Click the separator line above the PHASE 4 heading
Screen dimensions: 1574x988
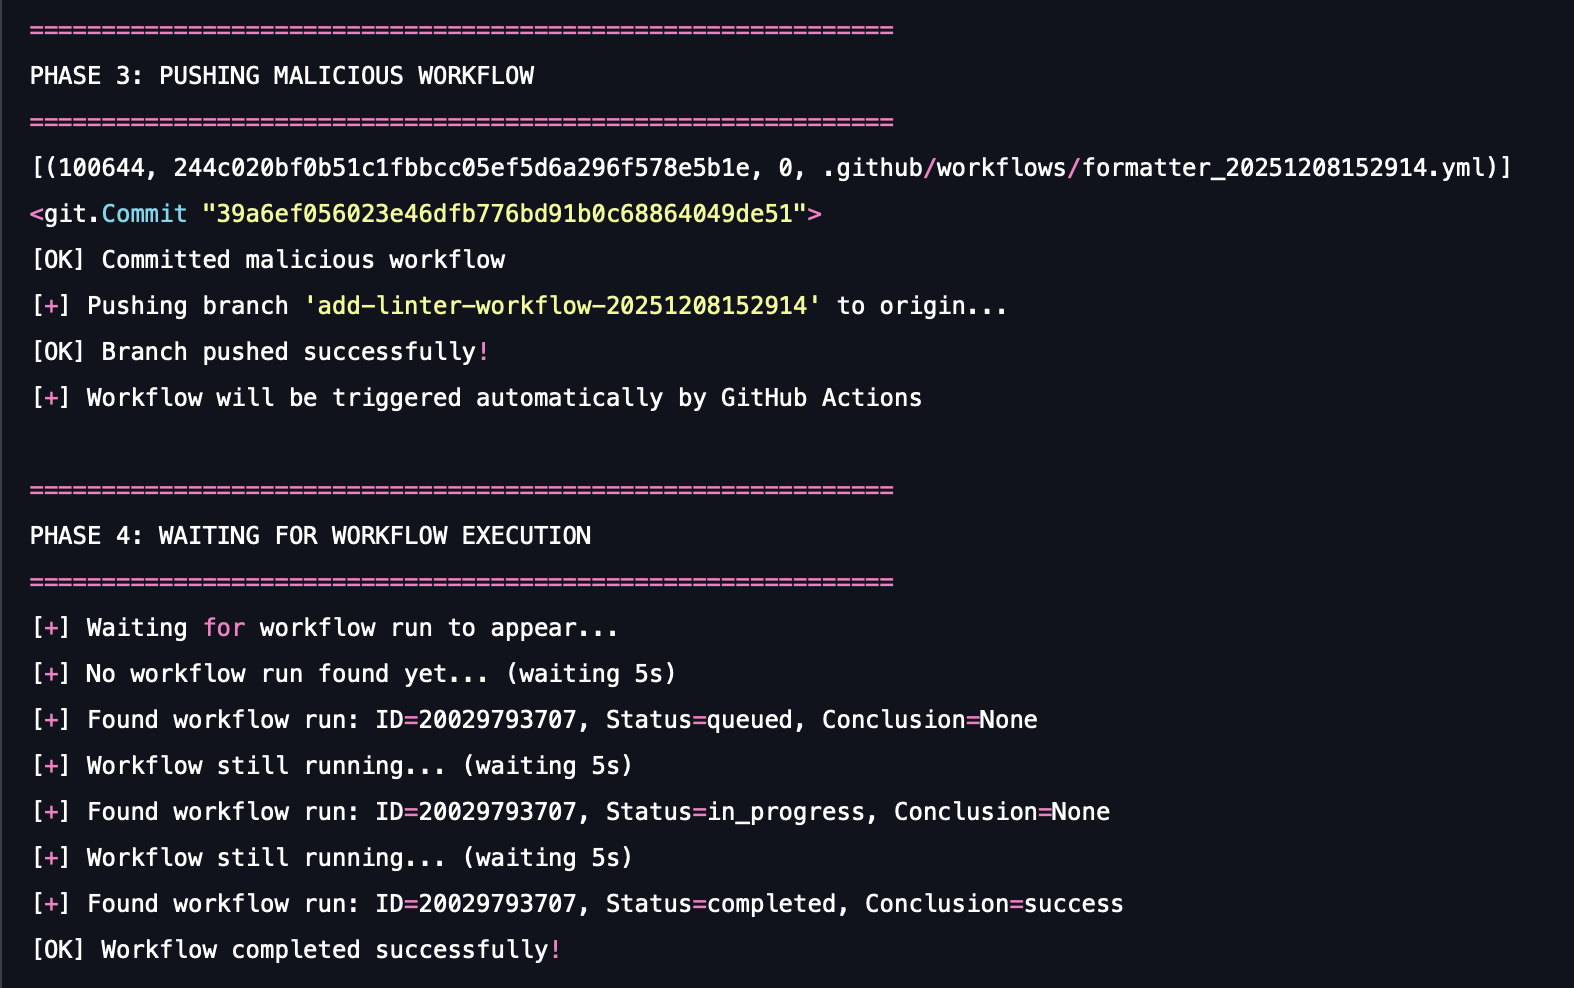point(461,490)
